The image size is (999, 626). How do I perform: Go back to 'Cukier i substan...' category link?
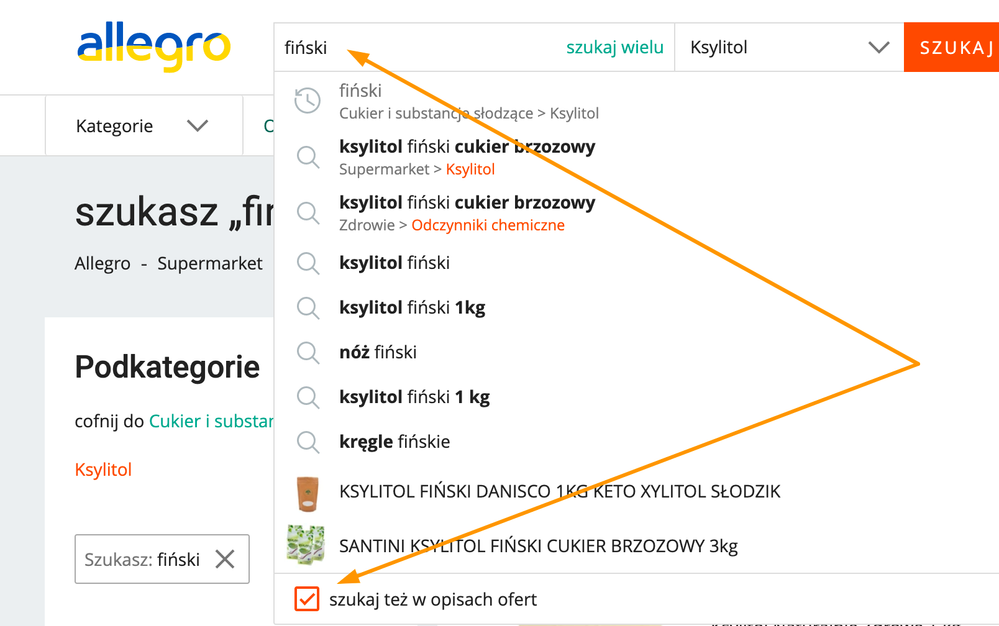(x=211, y=421)
